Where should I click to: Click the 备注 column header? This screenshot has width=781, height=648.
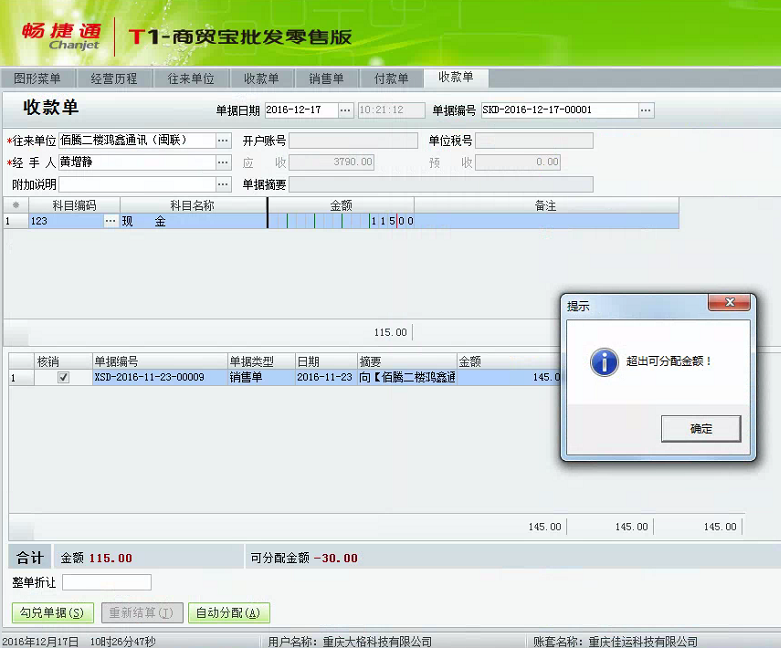tap(546, 205)
